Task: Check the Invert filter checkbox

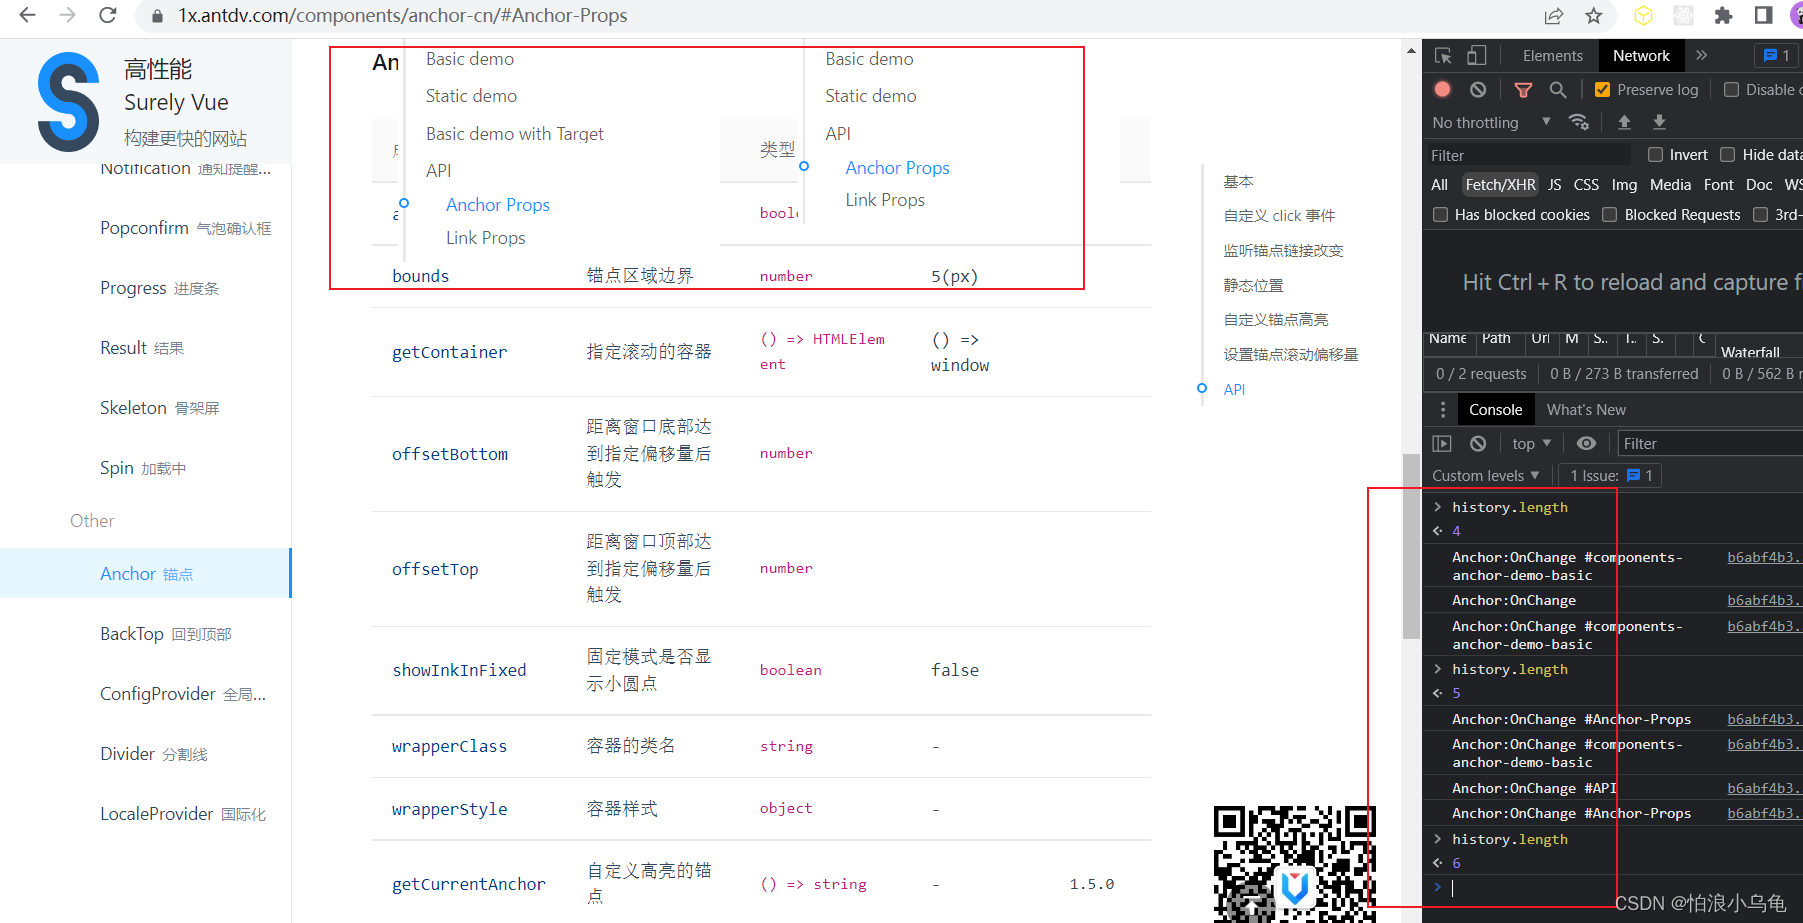Action: (1655, 154)
